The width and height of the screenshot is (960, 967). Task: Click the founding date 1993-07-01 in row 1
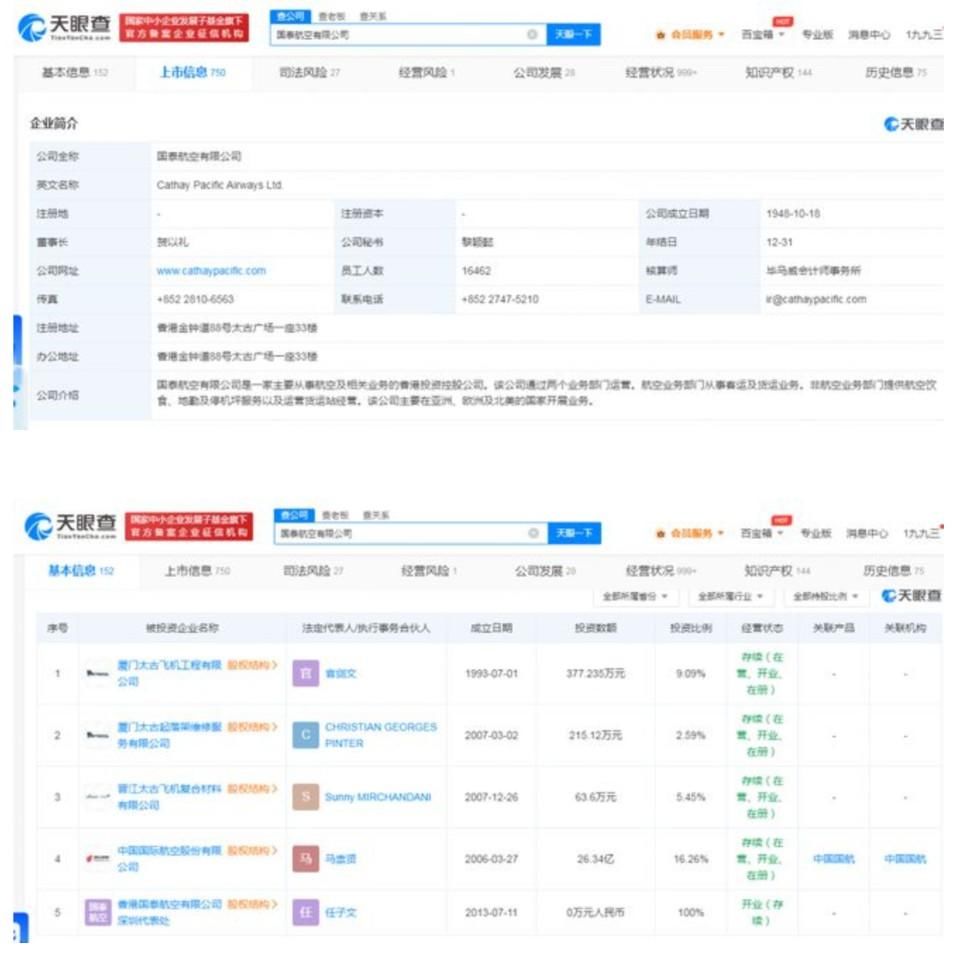491,673
